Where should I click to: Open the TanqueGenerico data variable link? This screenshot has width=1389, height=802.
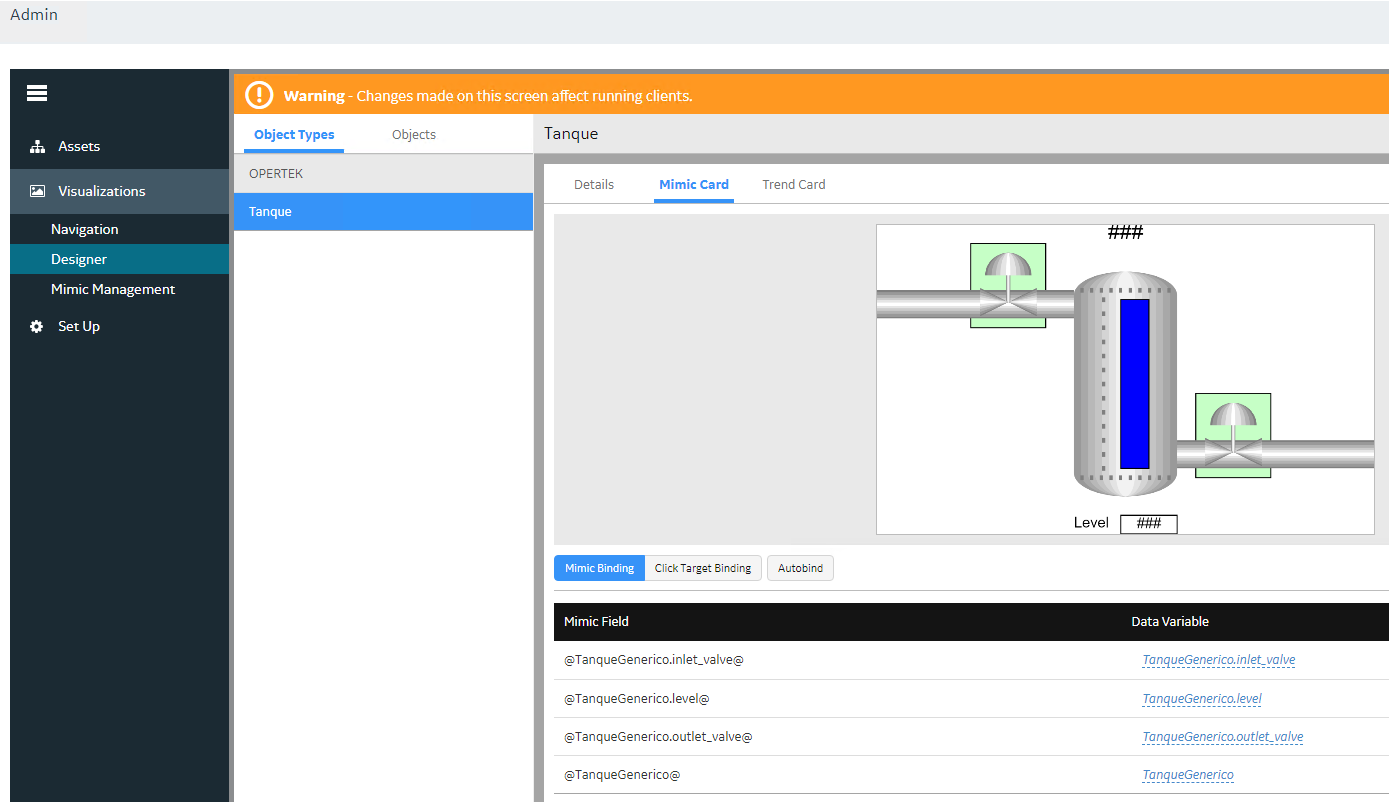click(1188, 774)
